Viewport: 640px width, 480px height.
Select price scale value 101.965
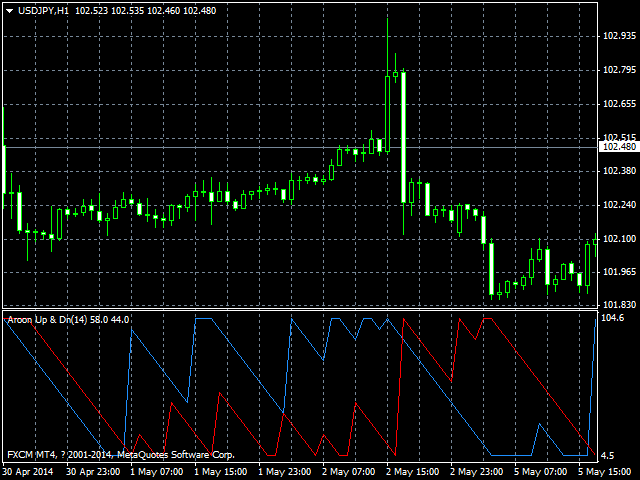(619, 272)
